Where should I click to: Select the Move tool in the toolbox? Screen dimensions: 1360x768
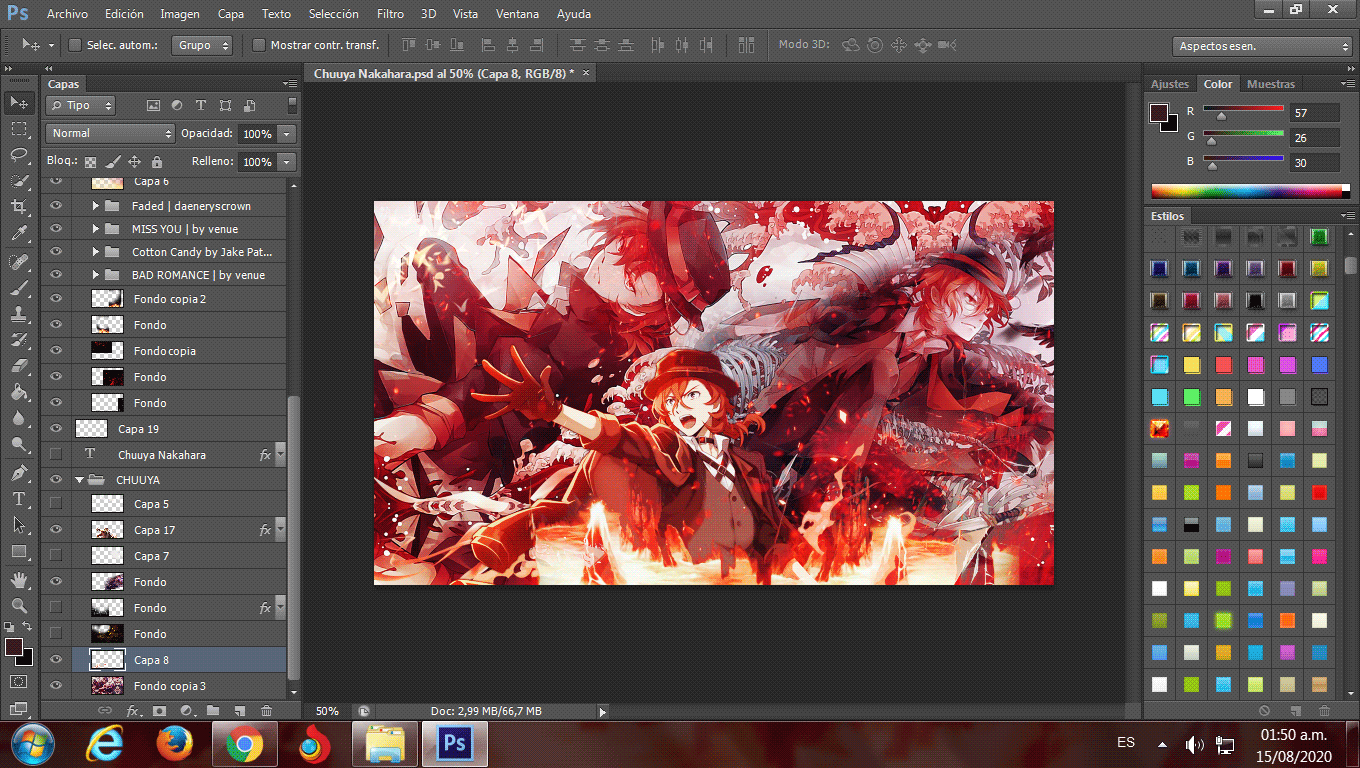pyautogui.click(x=19, y=103)
